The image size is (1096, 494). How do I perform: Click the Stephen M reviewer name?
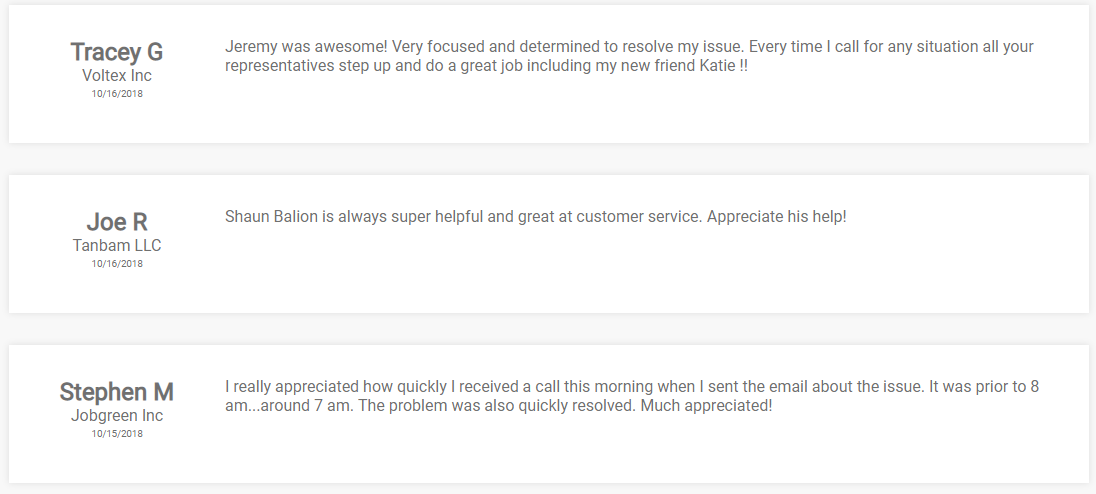click(x=117, y=392)
